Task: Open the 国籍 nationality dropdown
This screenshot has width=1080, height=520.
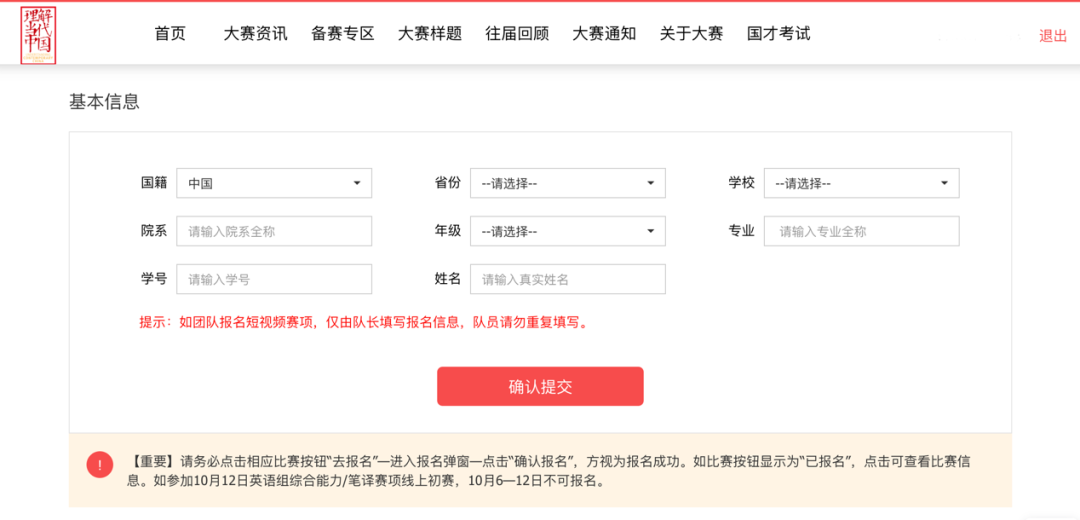Action: [274, 183]
